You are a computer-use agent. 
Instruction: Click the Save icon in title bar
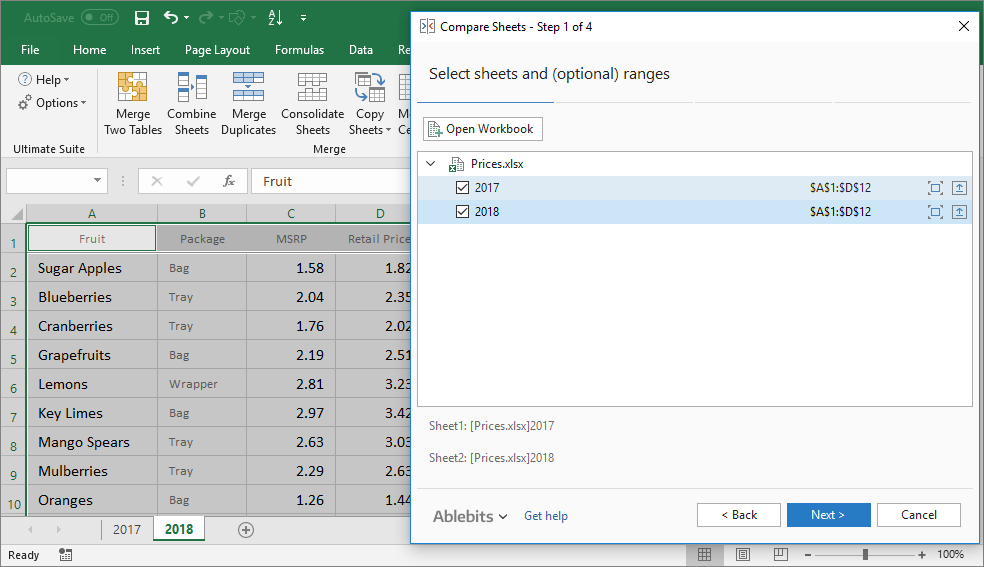pyautogui.click(x=142, y=18)
